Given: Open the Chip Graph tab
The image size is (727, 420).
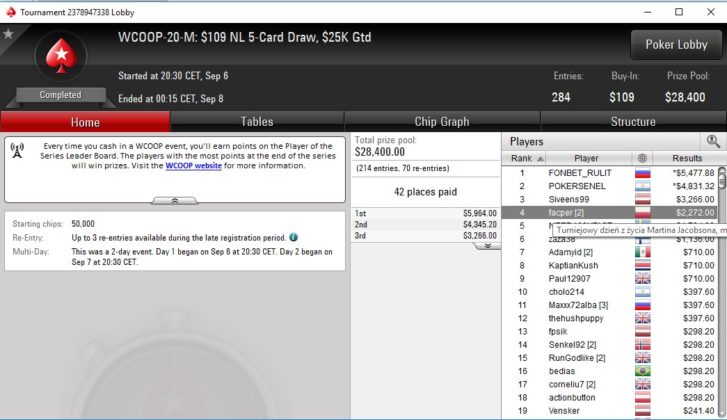Looking at the screenshot, I should click(x=442, y=122).
